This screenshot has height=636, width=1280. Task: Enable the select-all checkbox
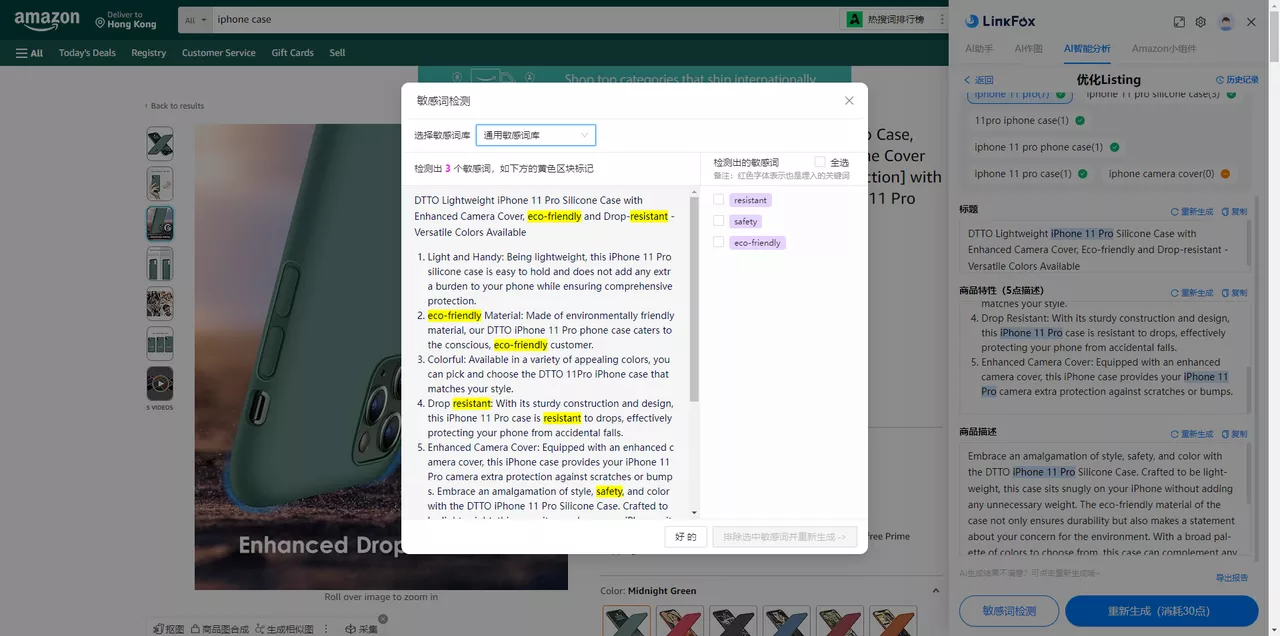point(820,162)
